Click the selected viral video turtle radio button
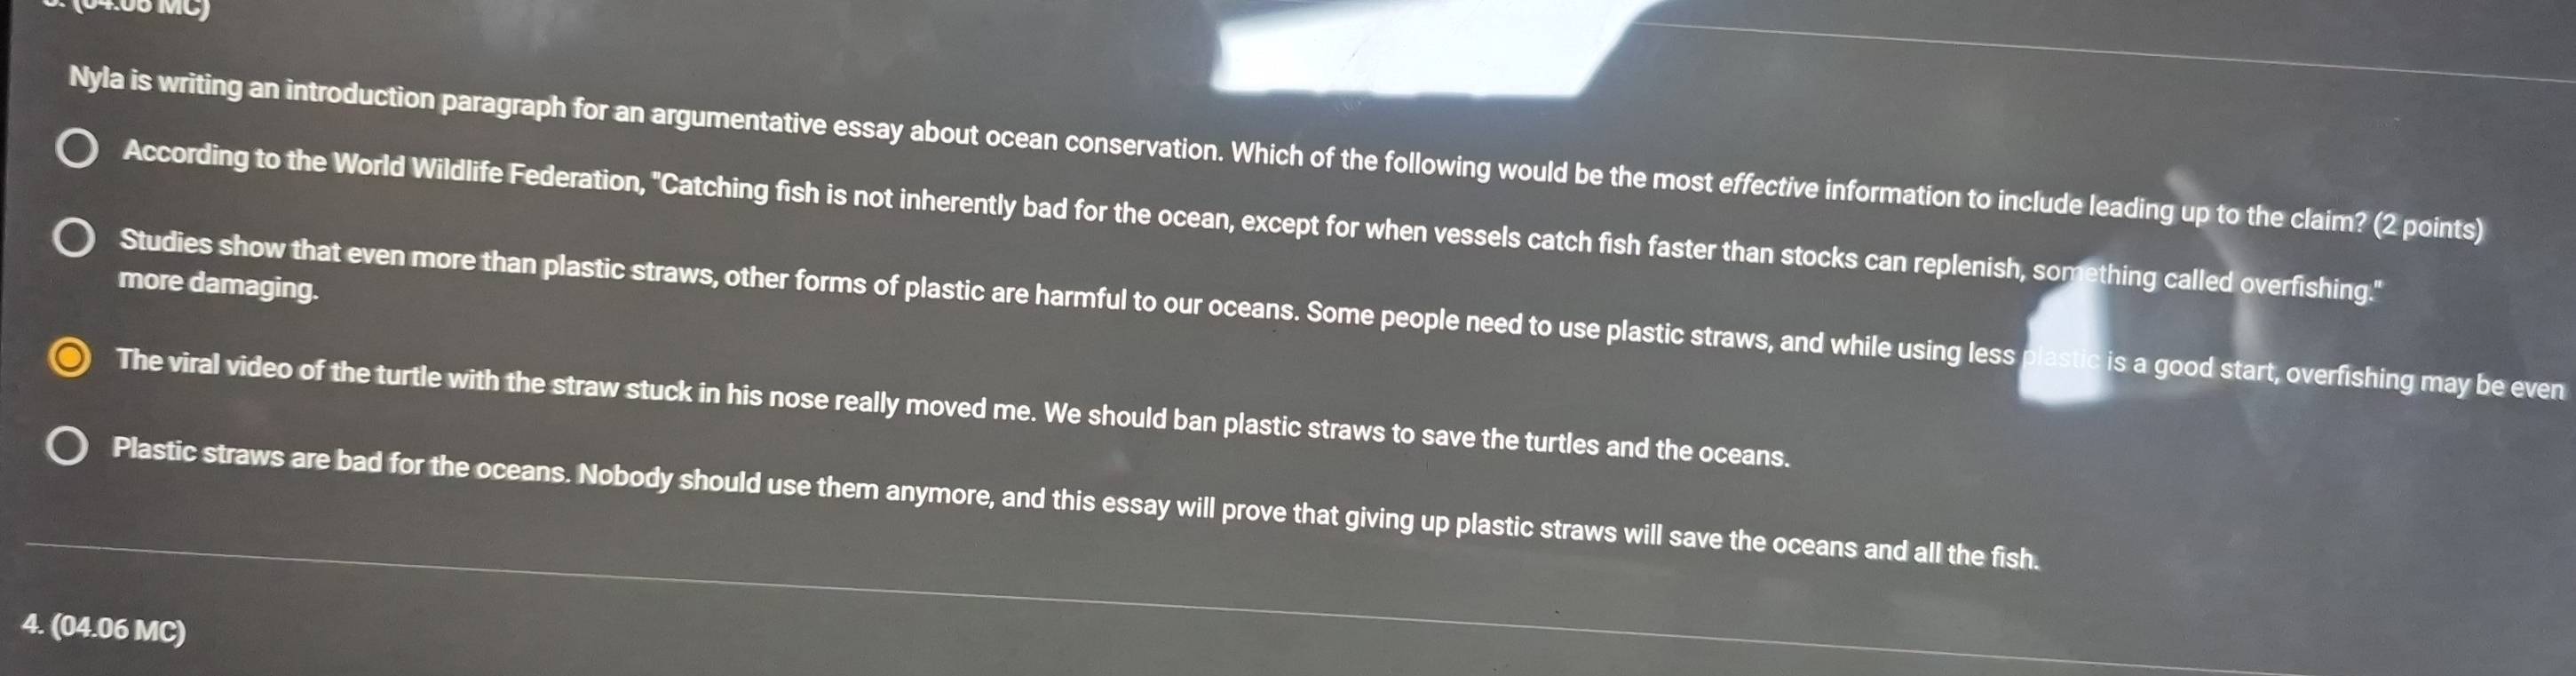The image size is (2576, 676). click(x=70, y=359)
